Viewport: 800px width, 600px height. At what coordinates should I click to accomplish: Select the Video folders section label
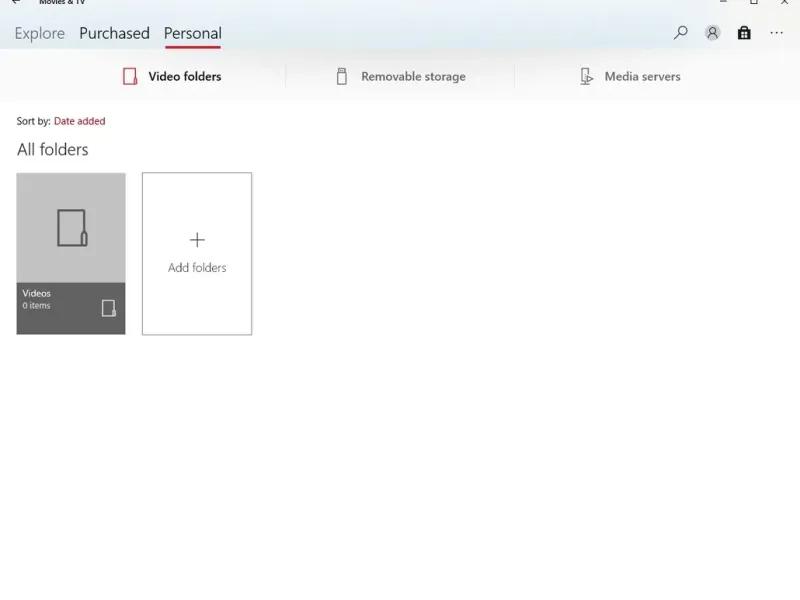(x=185, y=77)
